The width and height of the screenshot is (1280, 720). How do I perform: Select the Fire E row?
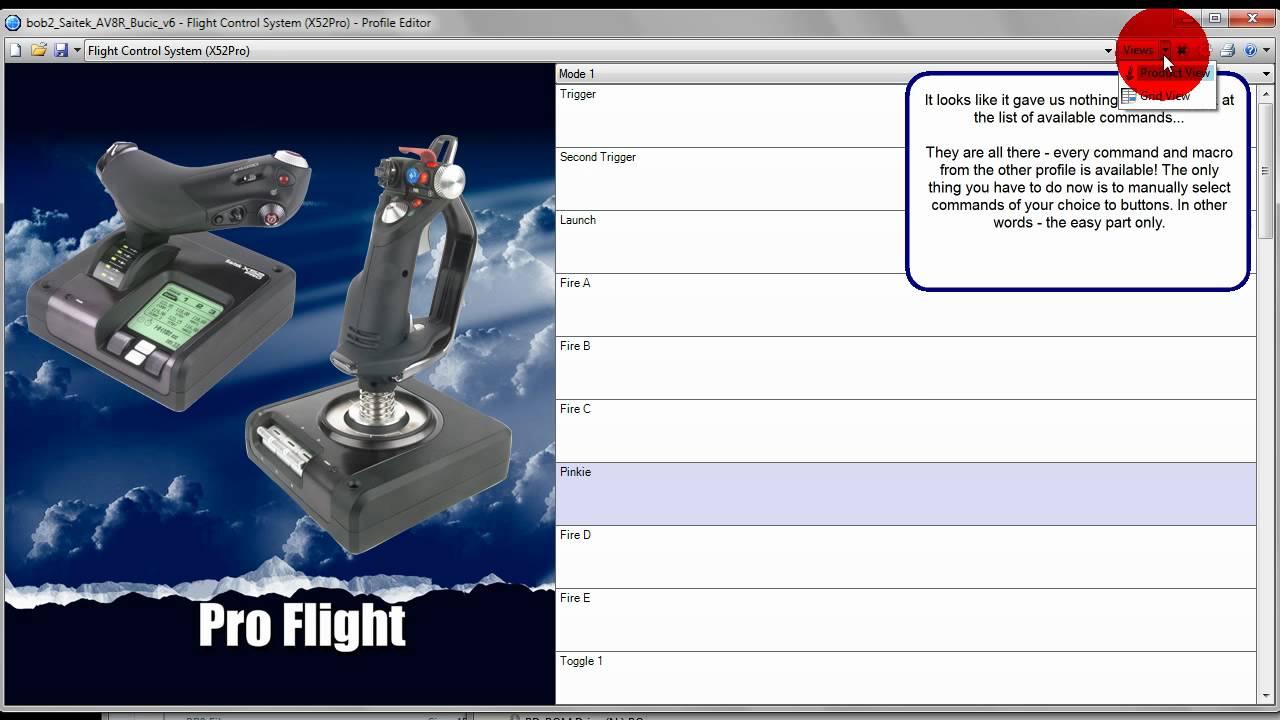click(906, 620)
